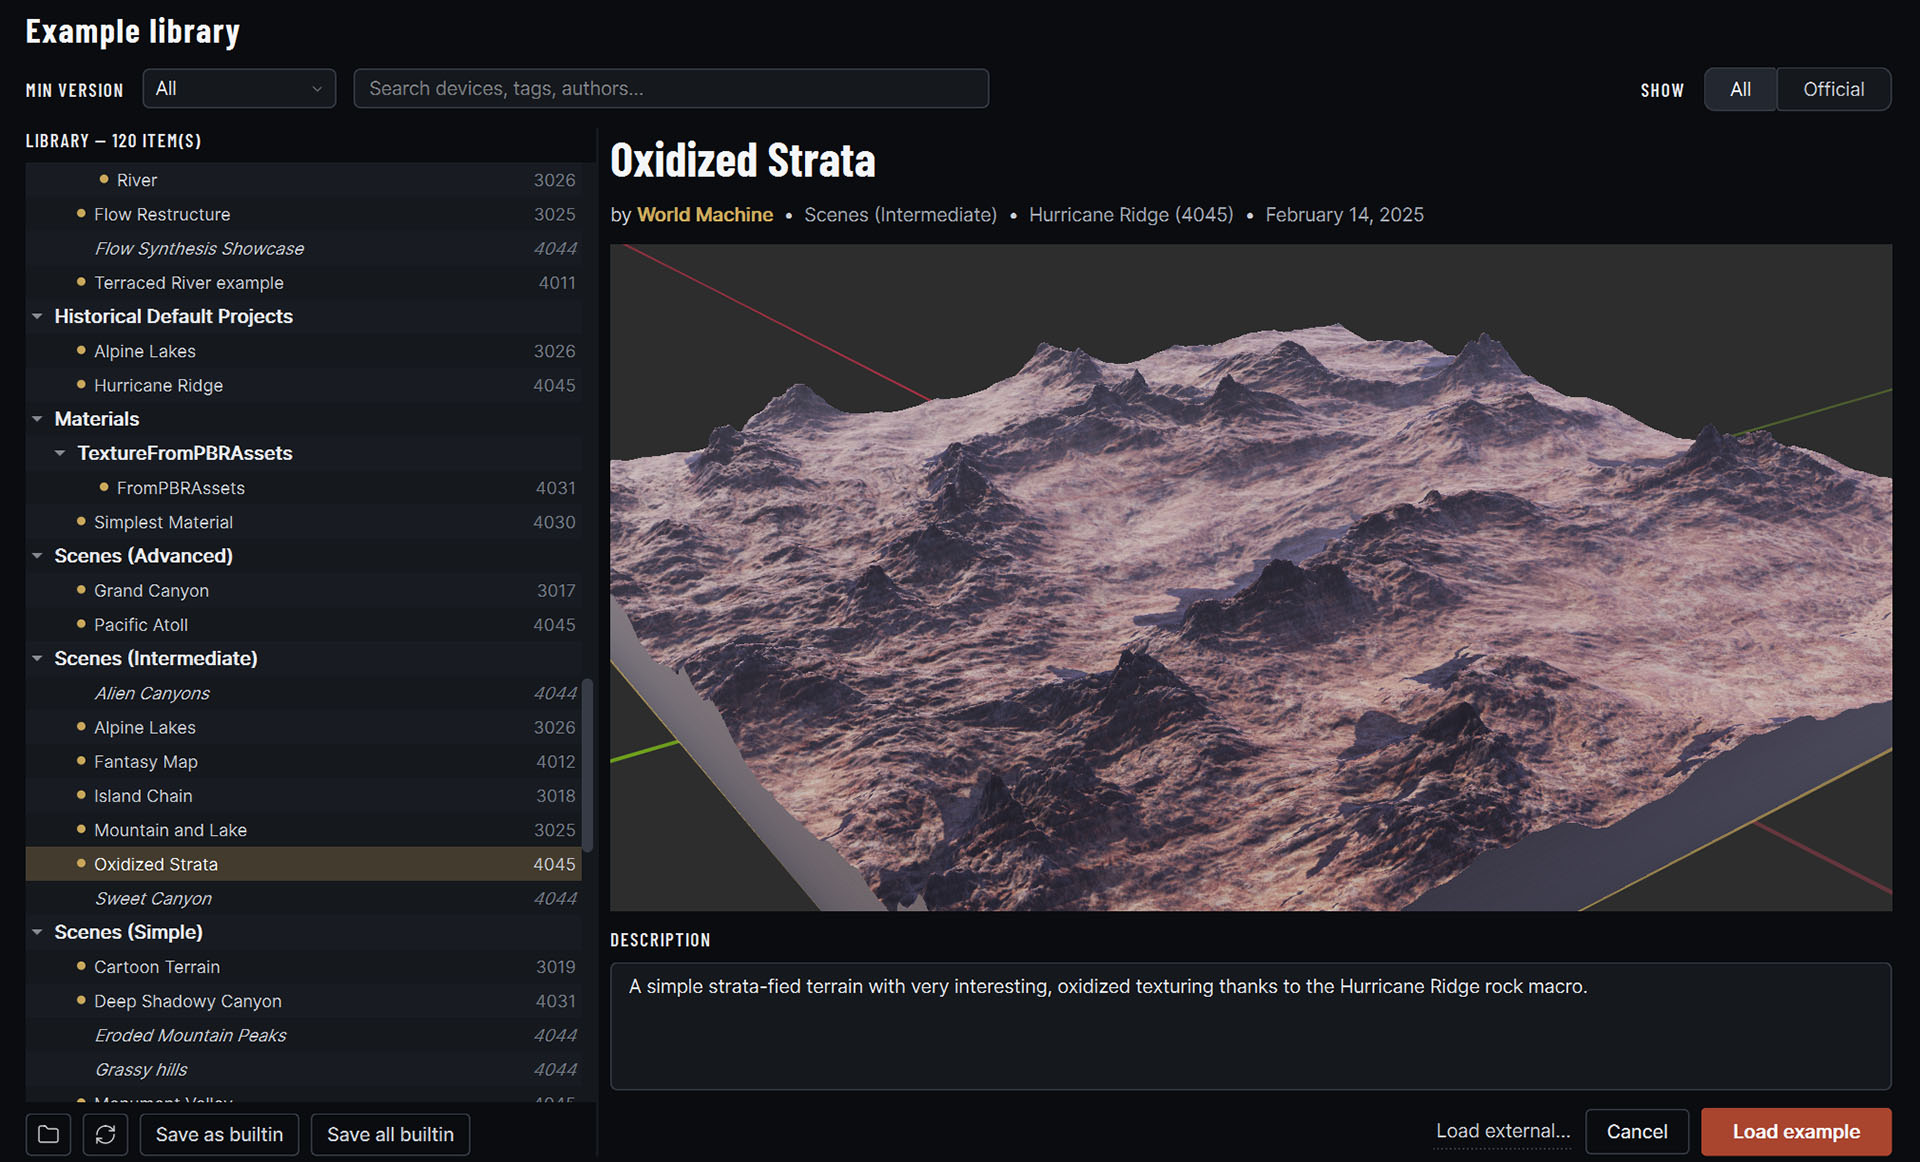Click Save all builtin button
1920x1162 pixels.
tap(390, 1134)
